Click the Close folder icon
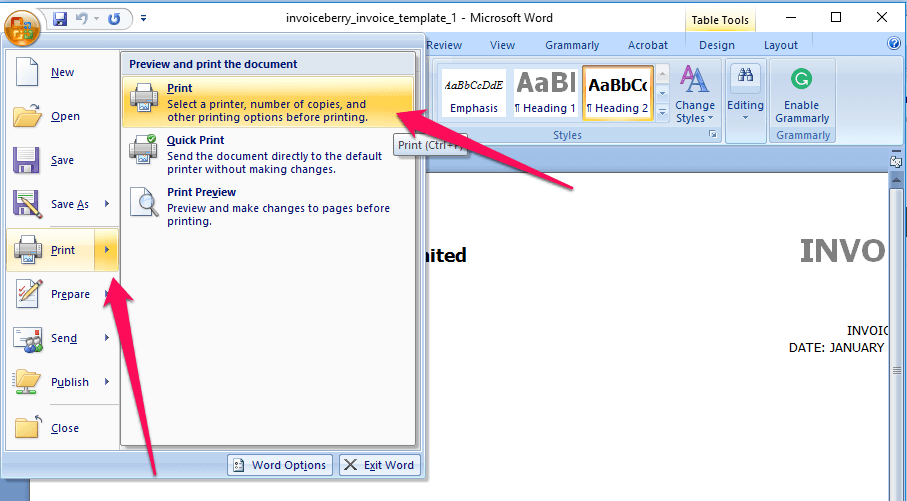This screenshot has height=501, width=907. (x=28, y=427)
